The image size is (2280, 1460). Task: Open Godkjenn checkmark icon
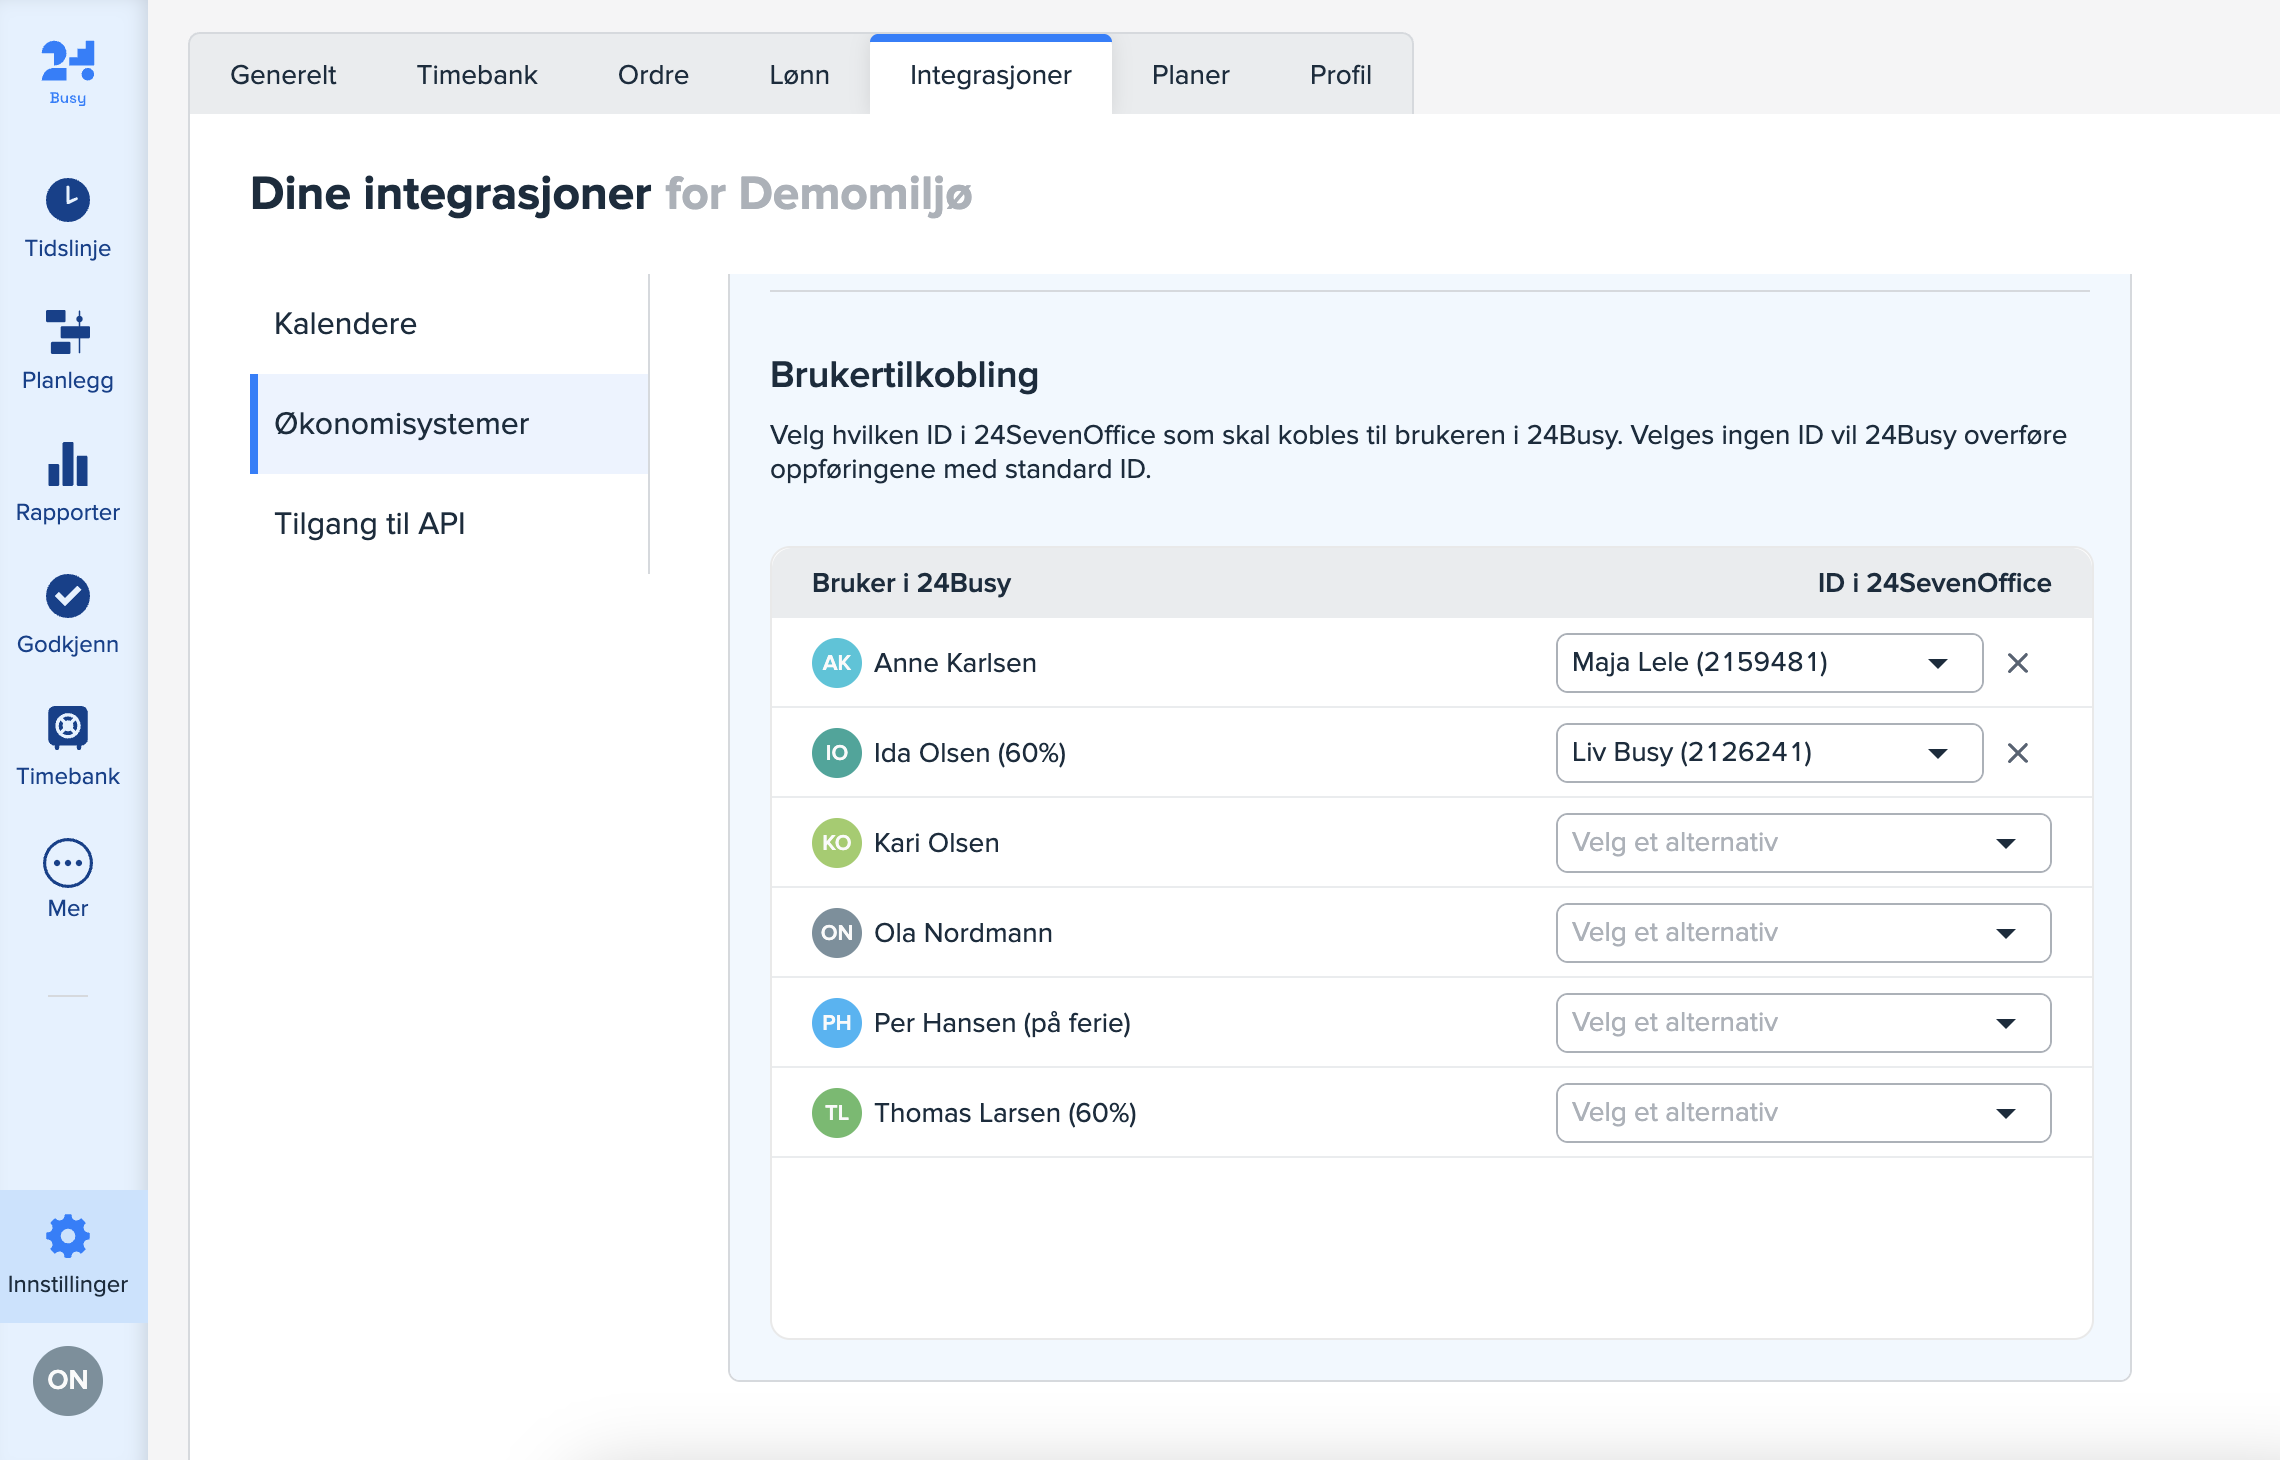tap(67, 597)
